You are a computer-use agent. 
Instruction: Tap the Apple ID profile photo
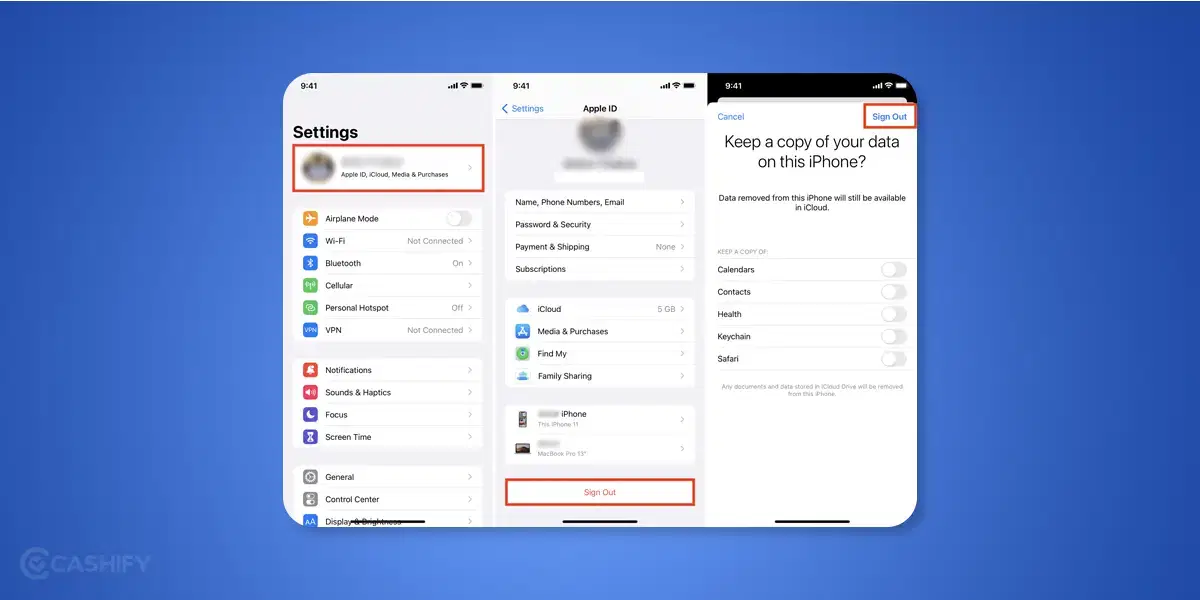tap(600, 135)
